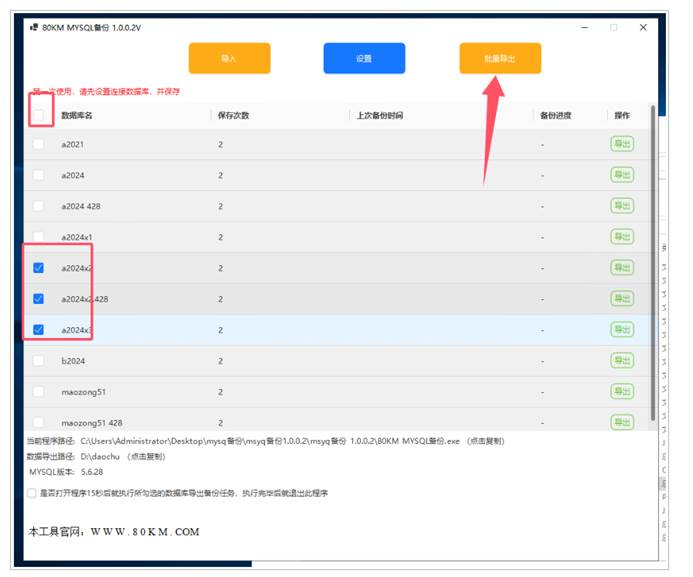693x577 pixels.
Task: Click 导出 in the a2024x1 row
Action: [x=622, y=237]
